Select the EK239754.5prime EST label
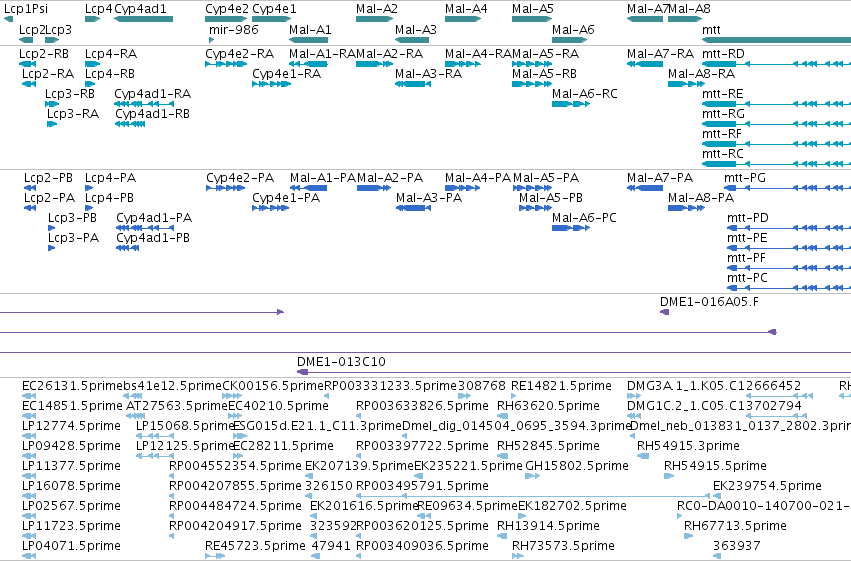The image size is (851, 561). (x=767, y=486)
